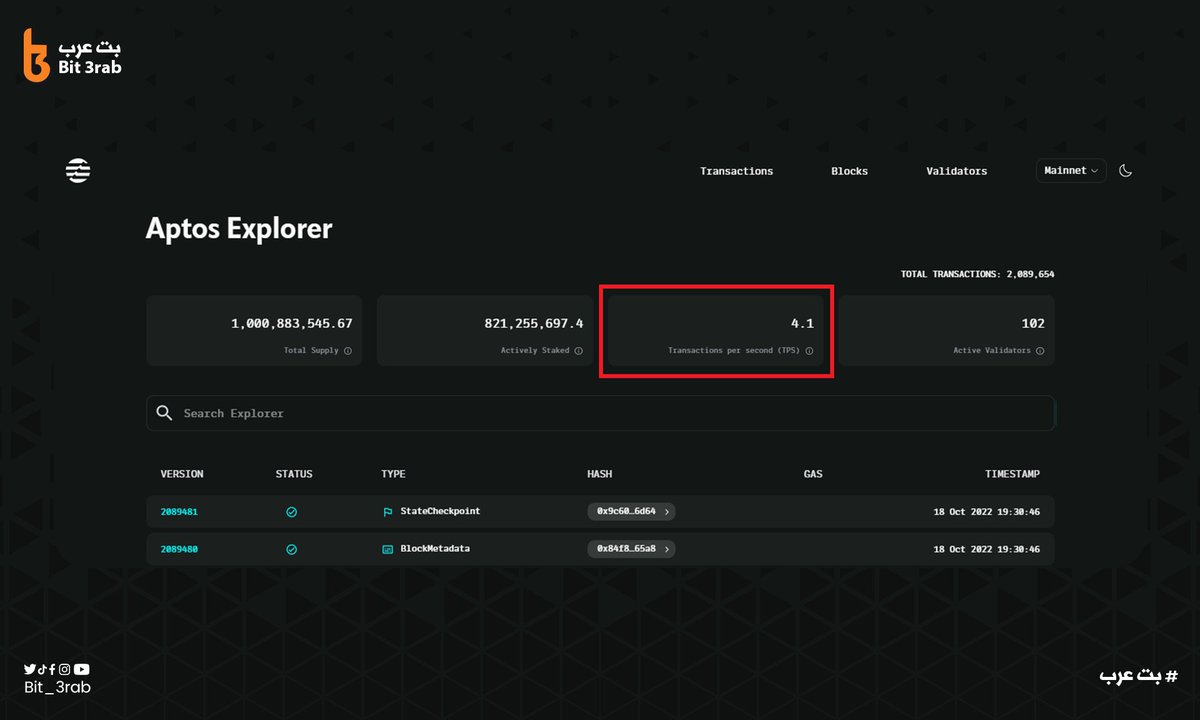Click success check icon for 2089480
This screenshot has height=720, width=1200.
coord(292,549)
